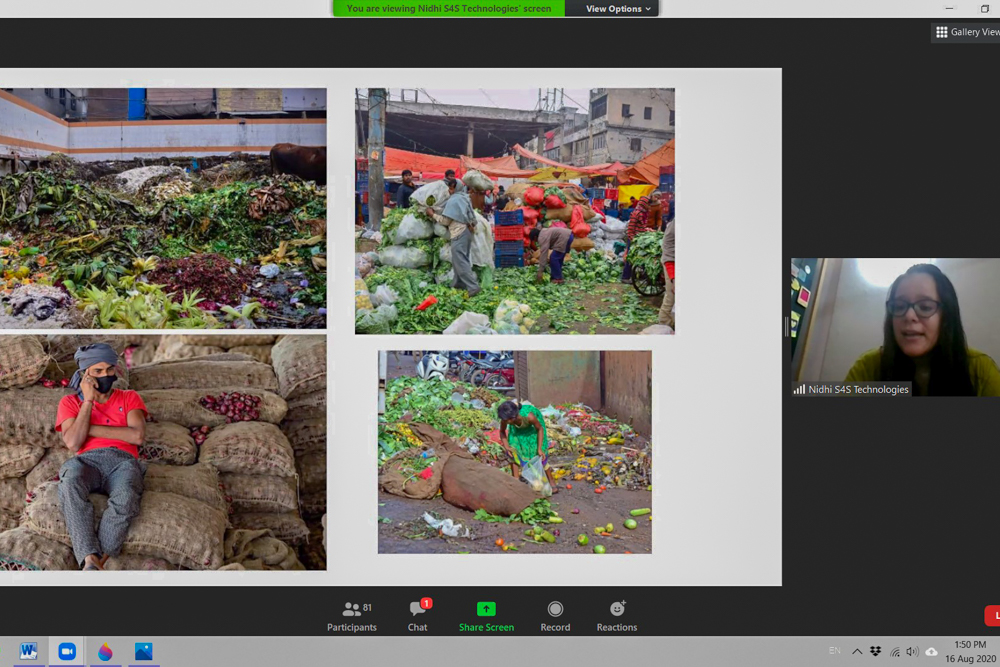Image resolution: width=1000 pixels, height=667 pixels.
Task: Open the Chat panel
Action: click(x=418, y=616)
